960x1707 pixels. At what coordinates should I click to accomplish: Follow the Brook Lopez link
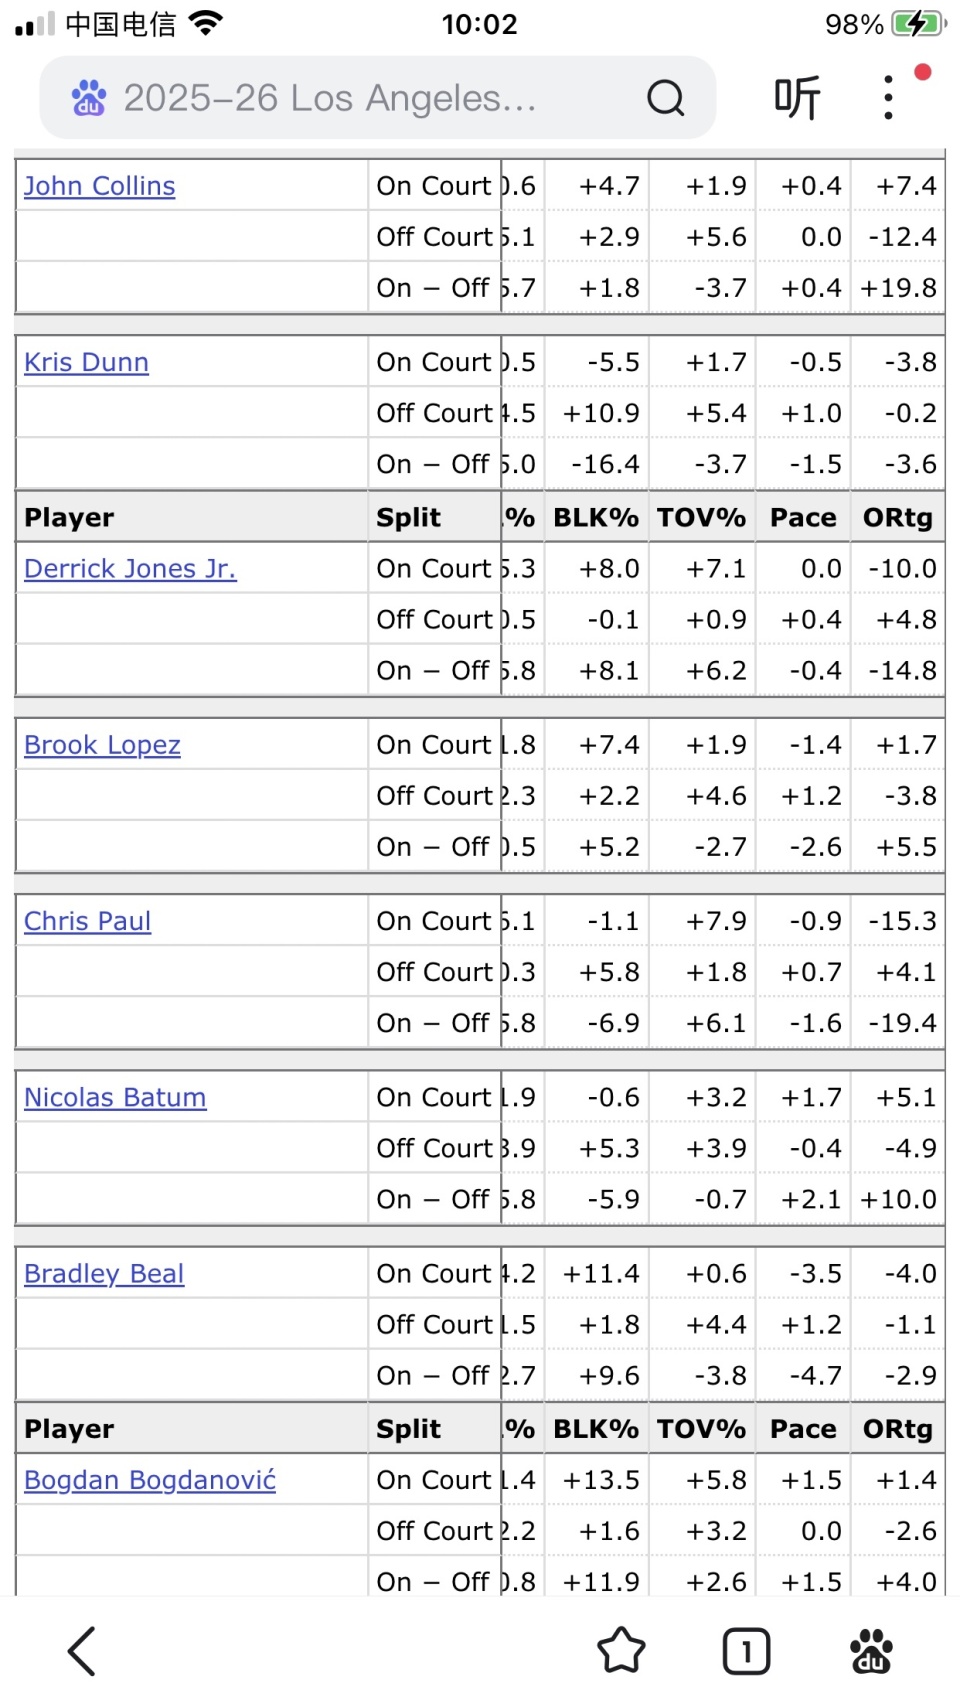[103, 745]
